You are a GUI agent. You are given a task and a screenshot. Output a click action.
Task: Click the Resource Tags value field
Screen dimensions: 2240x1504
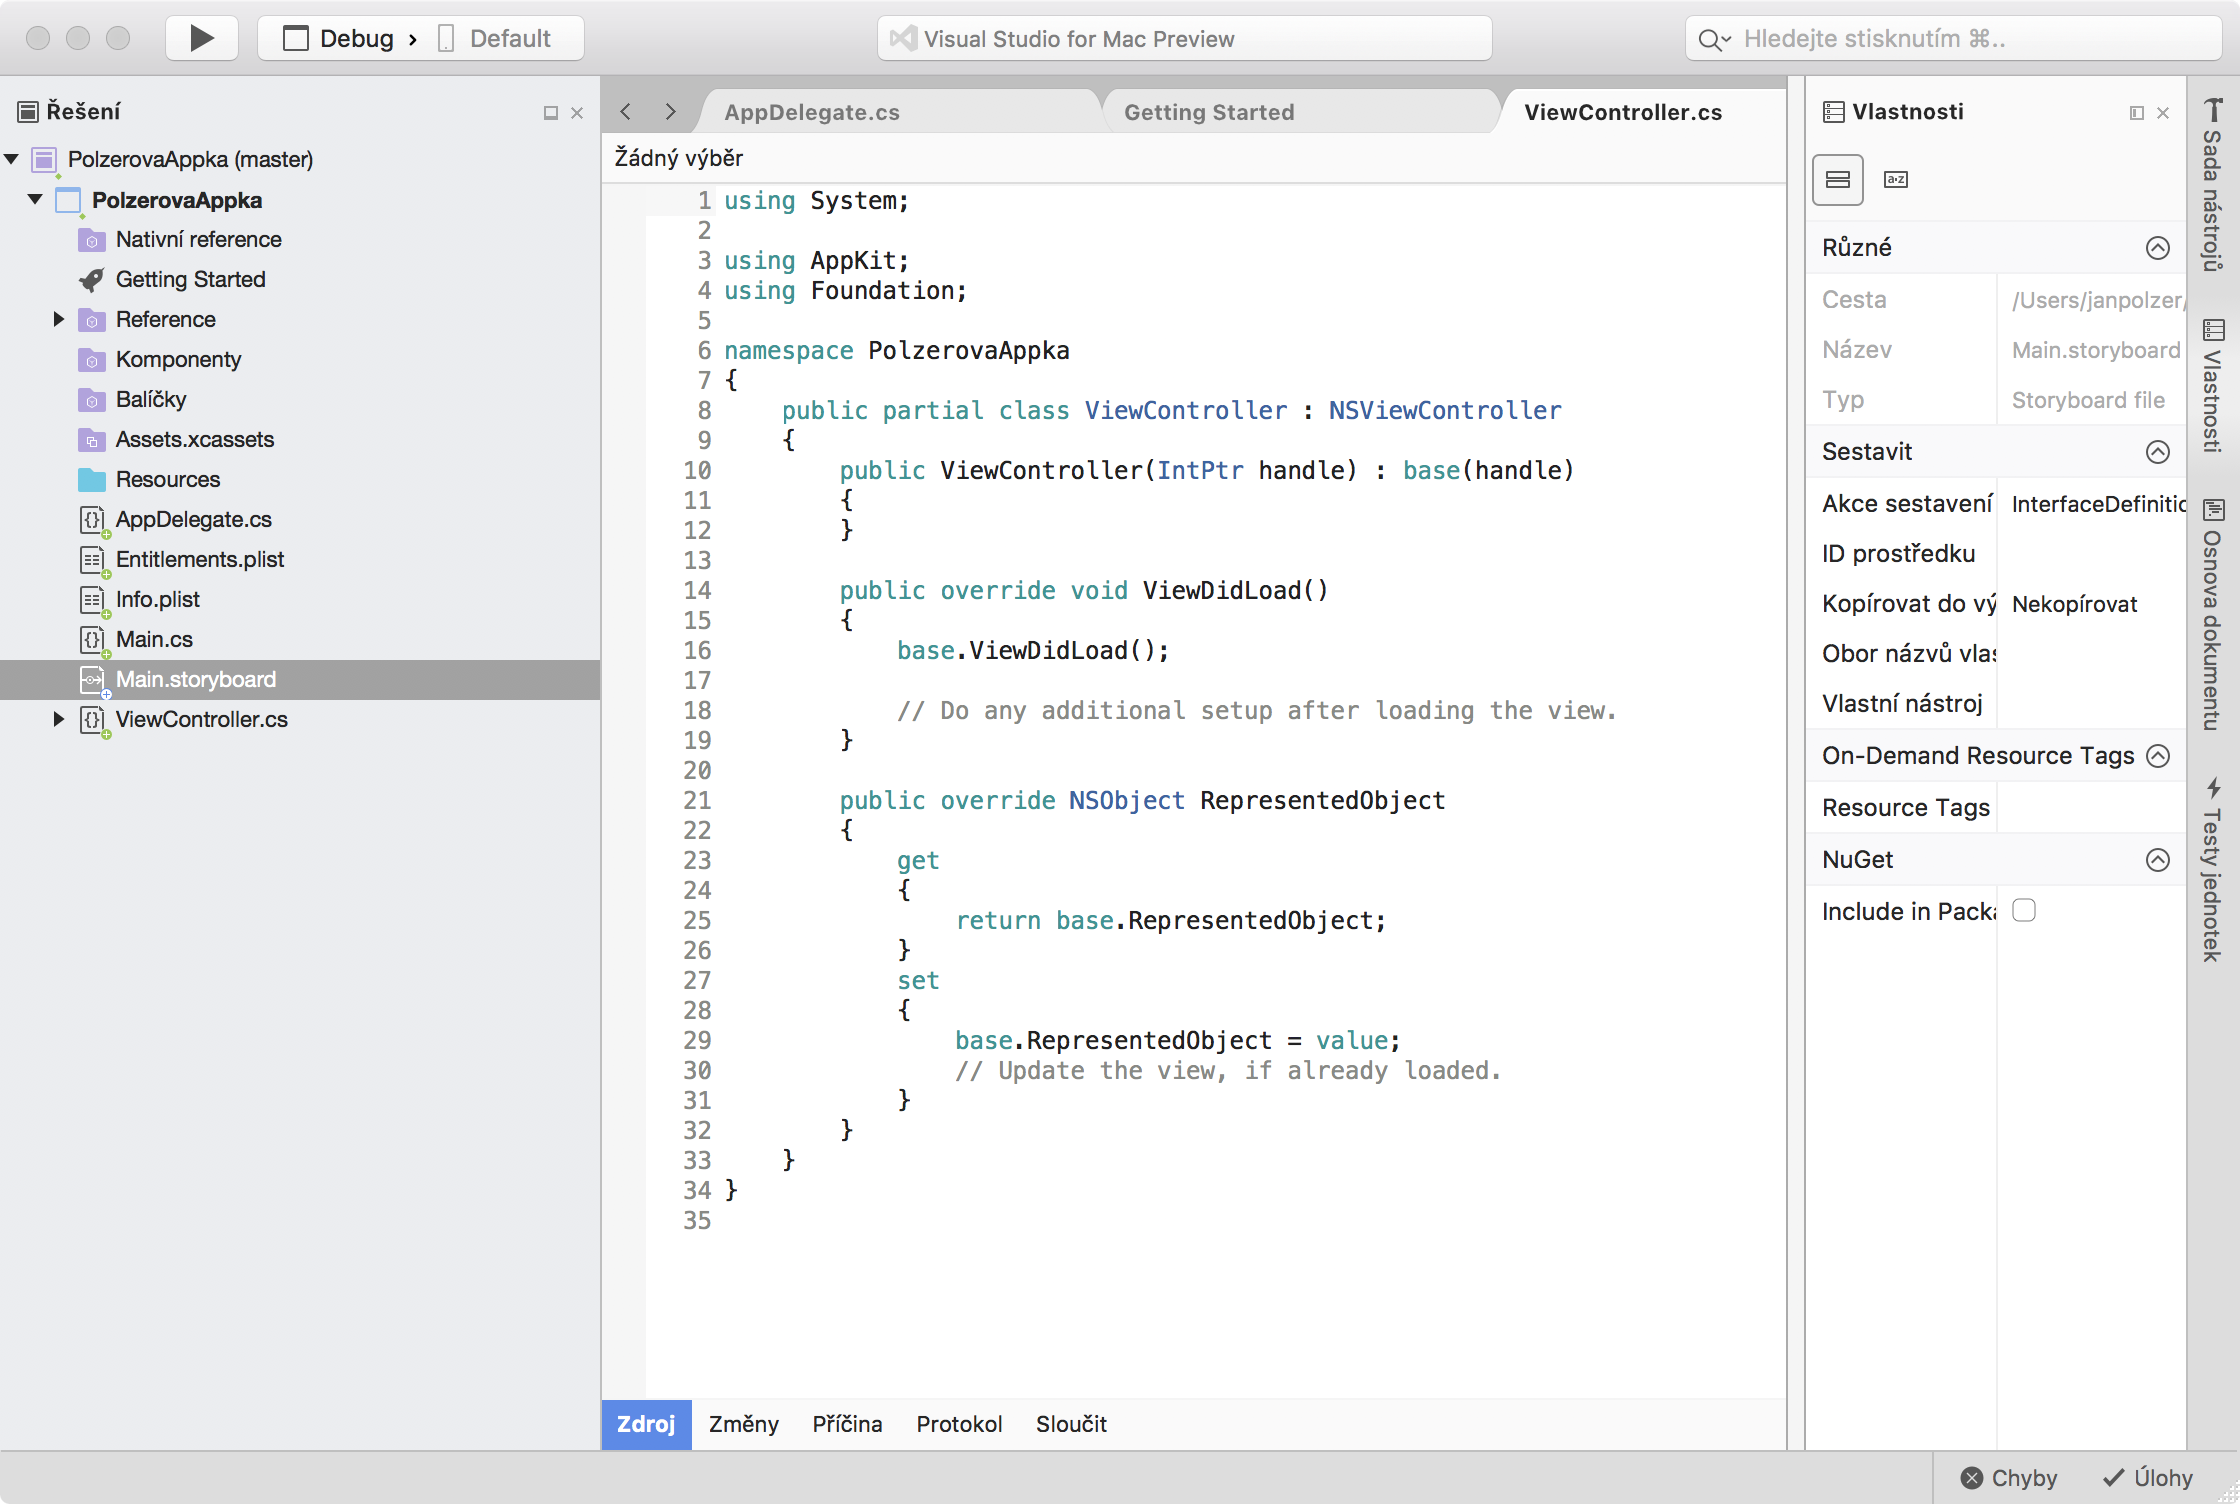(2094, 808)
